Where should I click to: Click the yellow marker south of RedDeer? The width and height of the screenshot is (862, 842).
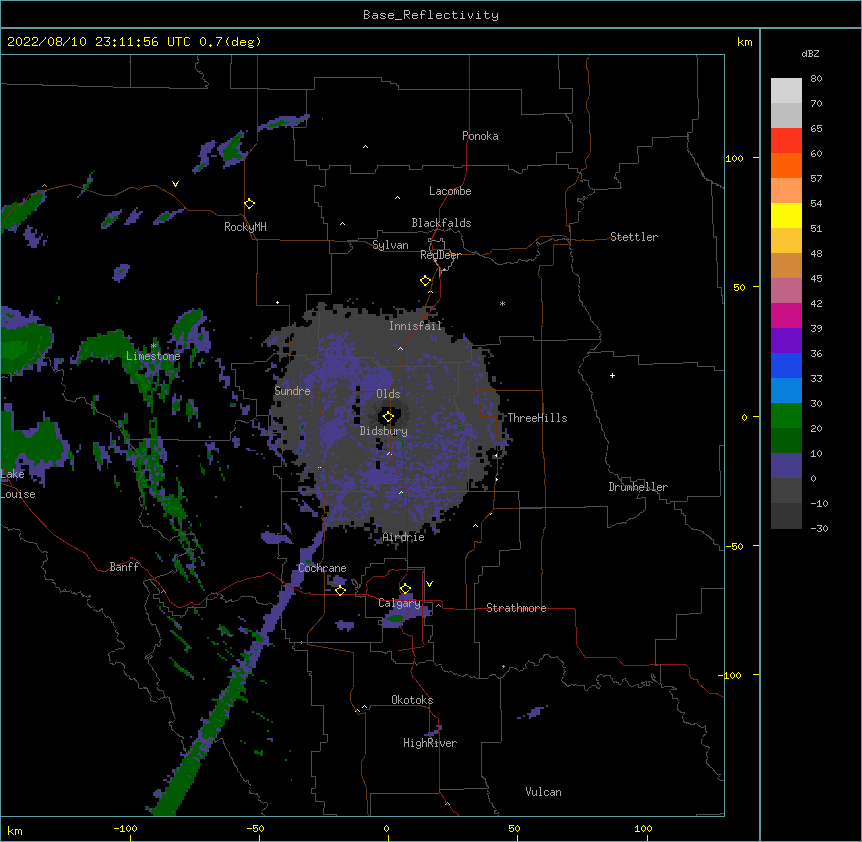[426, 281]
